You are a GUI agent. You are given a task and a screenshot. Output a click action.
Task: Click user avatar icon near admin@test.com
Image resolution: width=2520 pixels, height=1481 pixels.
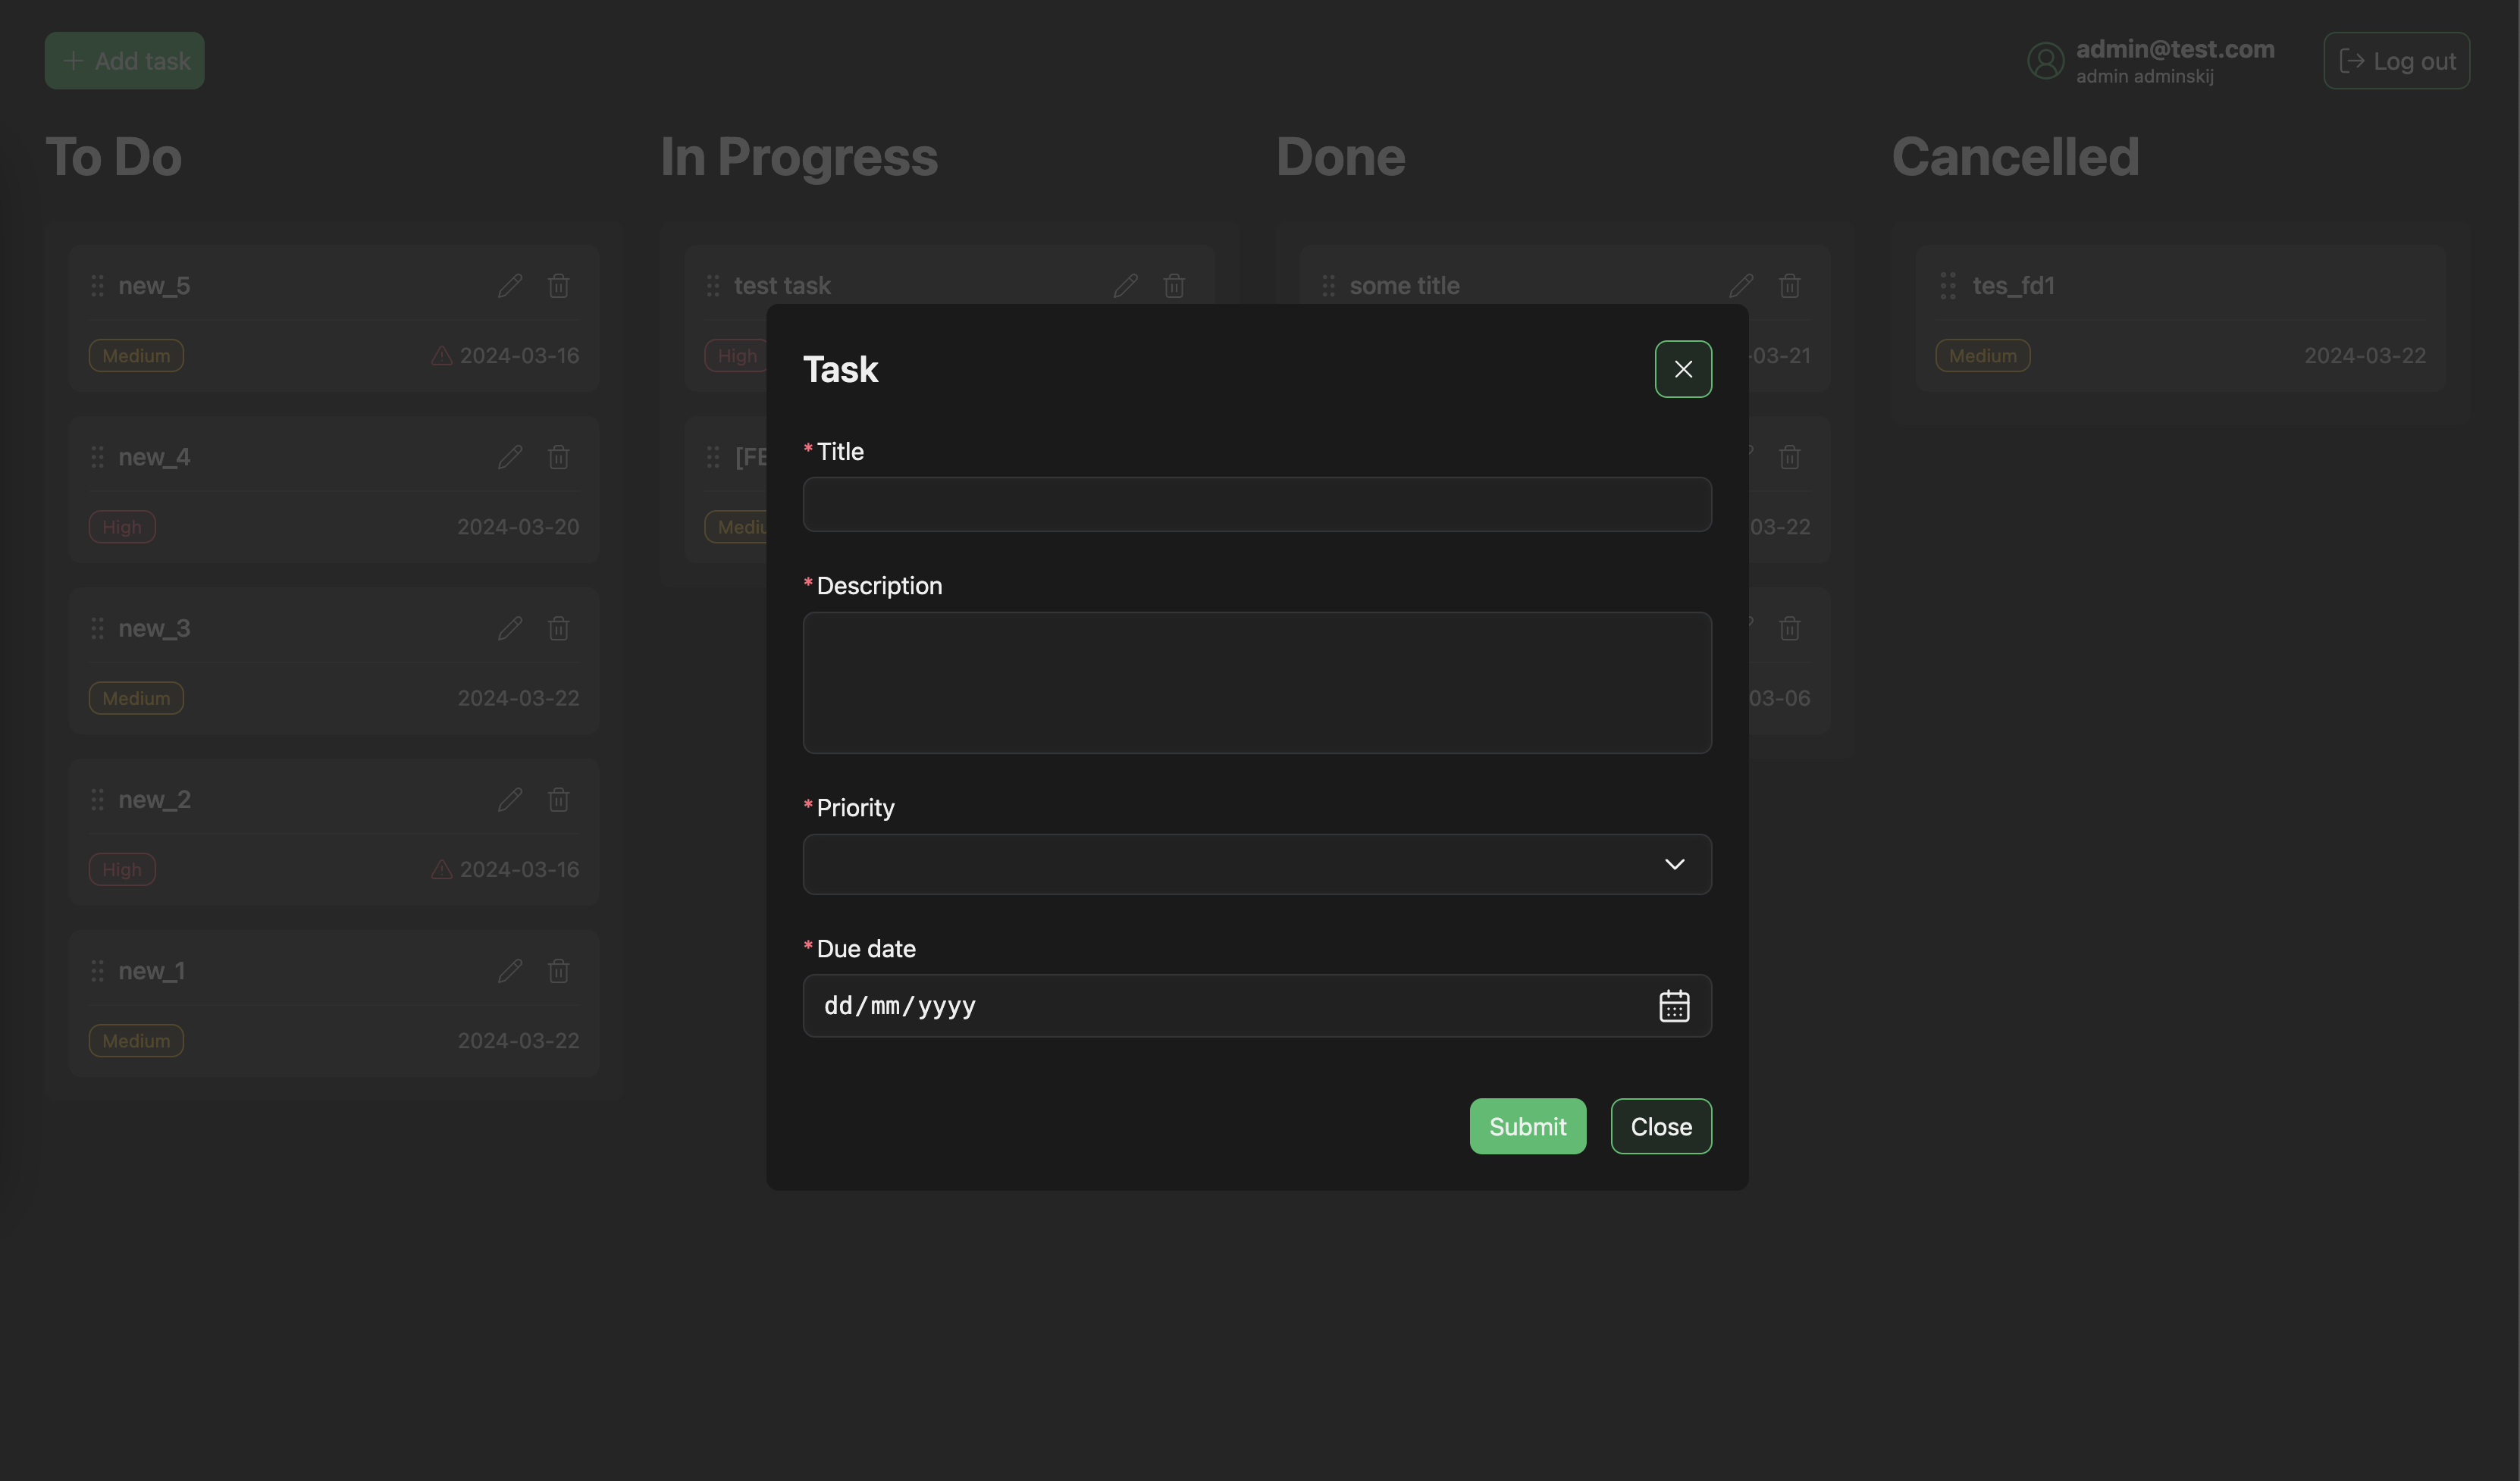tap(2045, 61)
